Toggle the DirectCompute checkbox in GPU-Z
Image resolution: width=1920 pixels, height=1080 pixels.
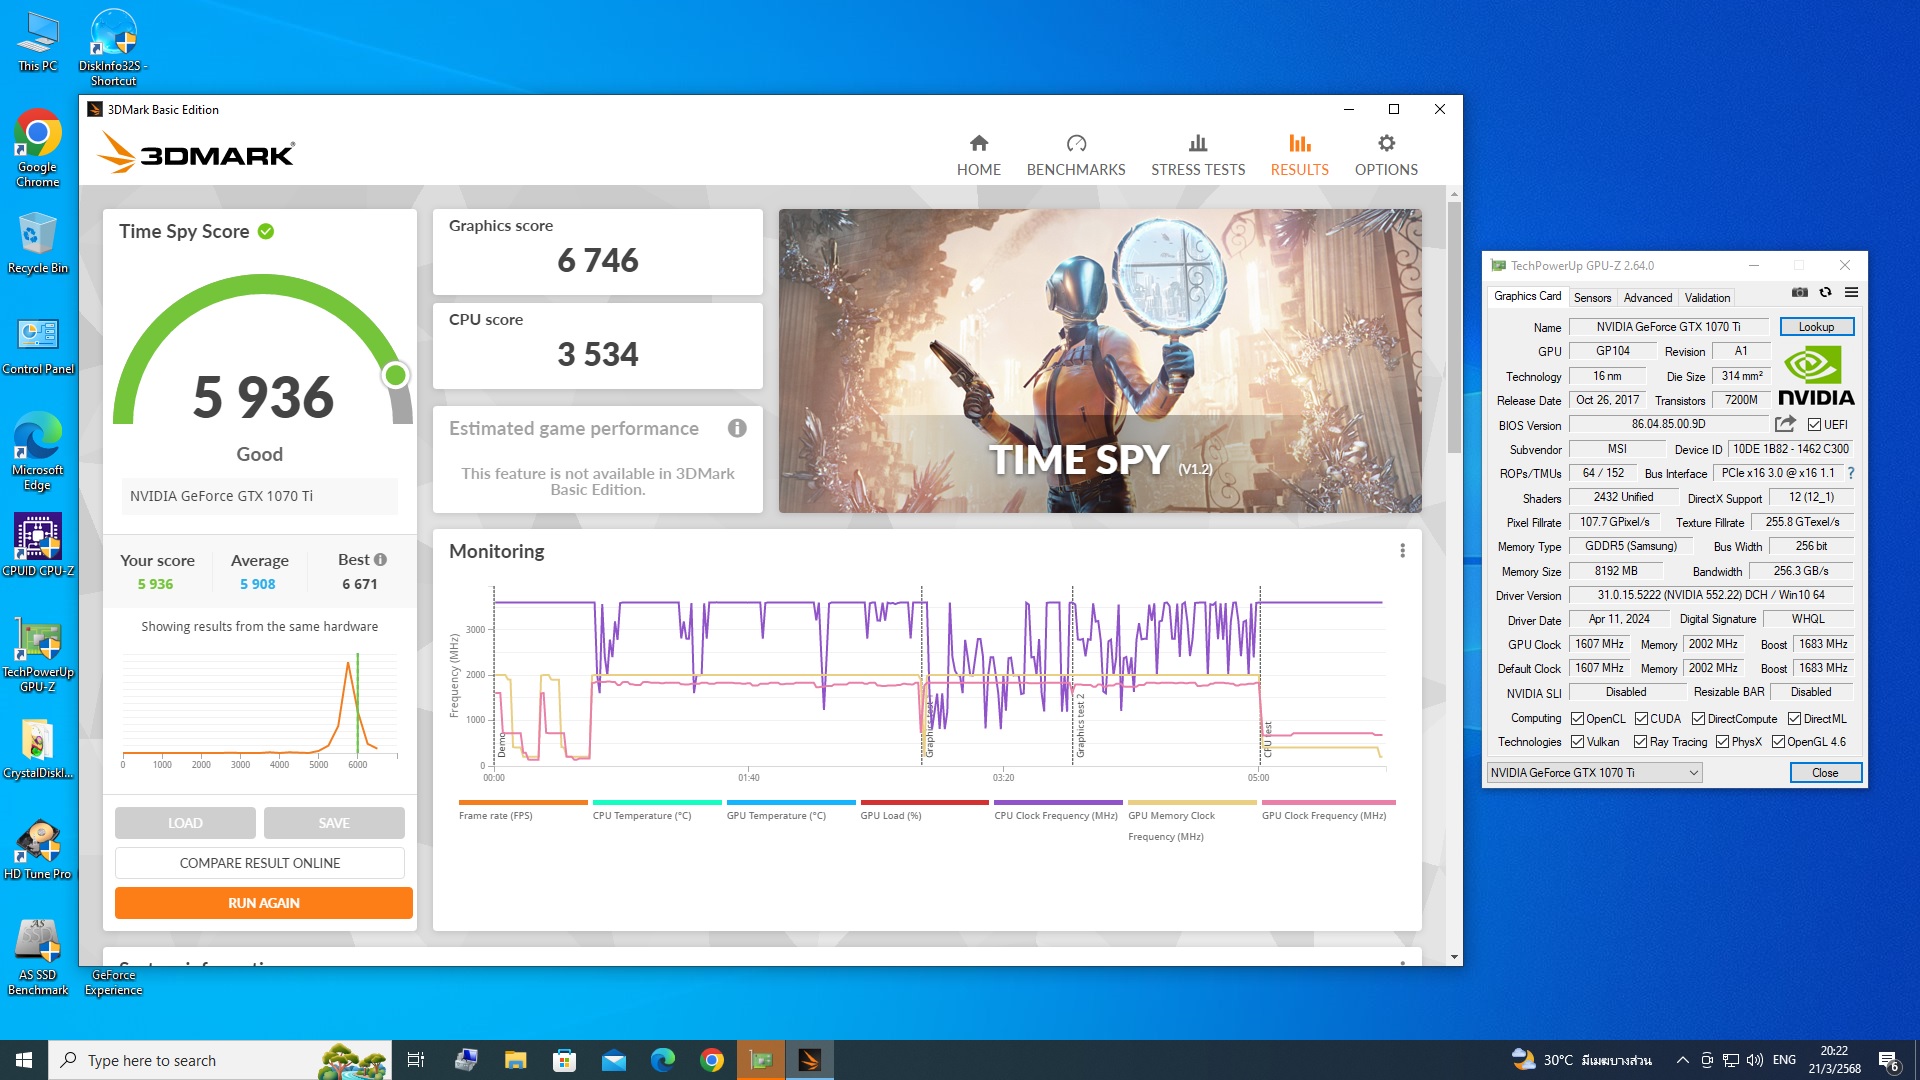(x=1698, y=719)
